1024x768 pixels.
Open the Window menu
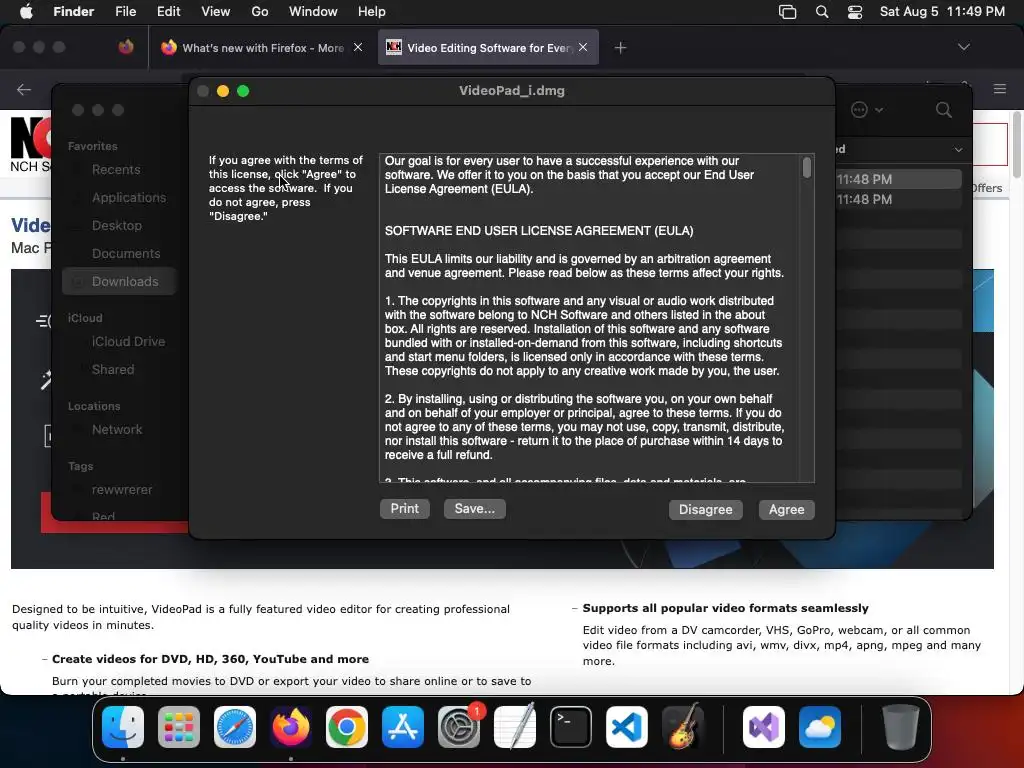coord(313,11)
